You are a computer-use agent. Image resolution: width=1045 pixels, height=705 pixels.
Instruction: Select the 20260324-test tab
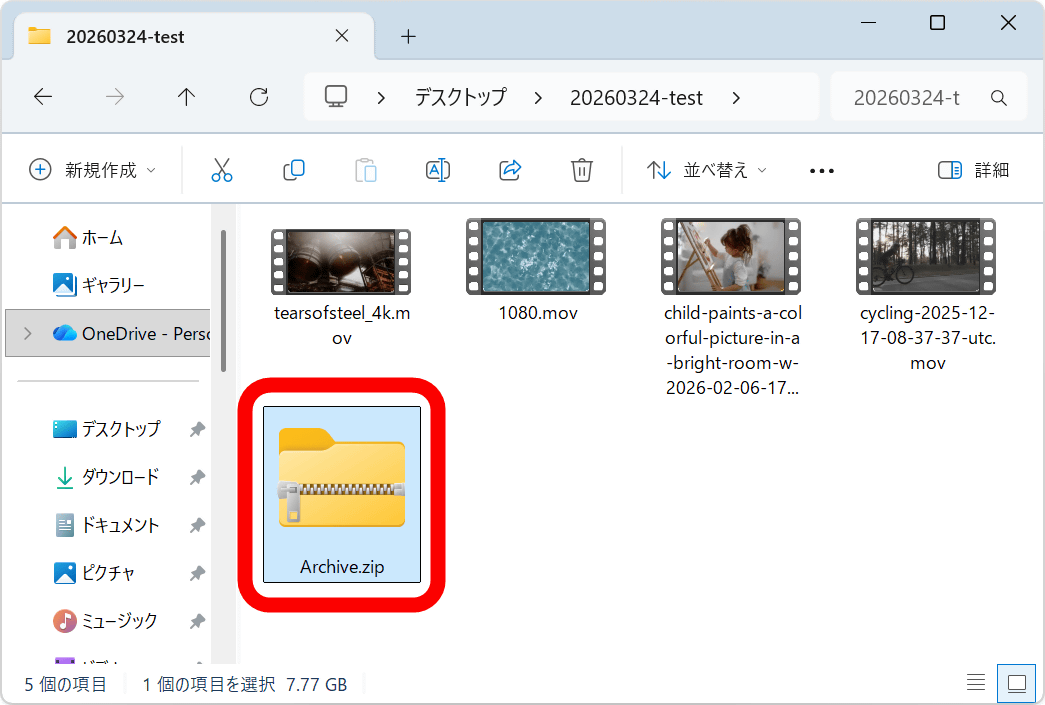[x=193, y=37]
